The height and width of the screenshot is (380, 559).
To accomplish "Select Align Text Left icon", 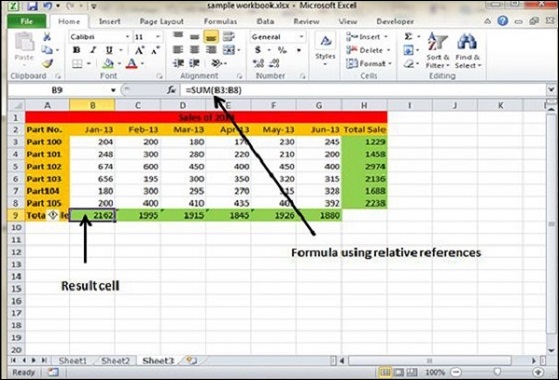I will click(178, 50).
